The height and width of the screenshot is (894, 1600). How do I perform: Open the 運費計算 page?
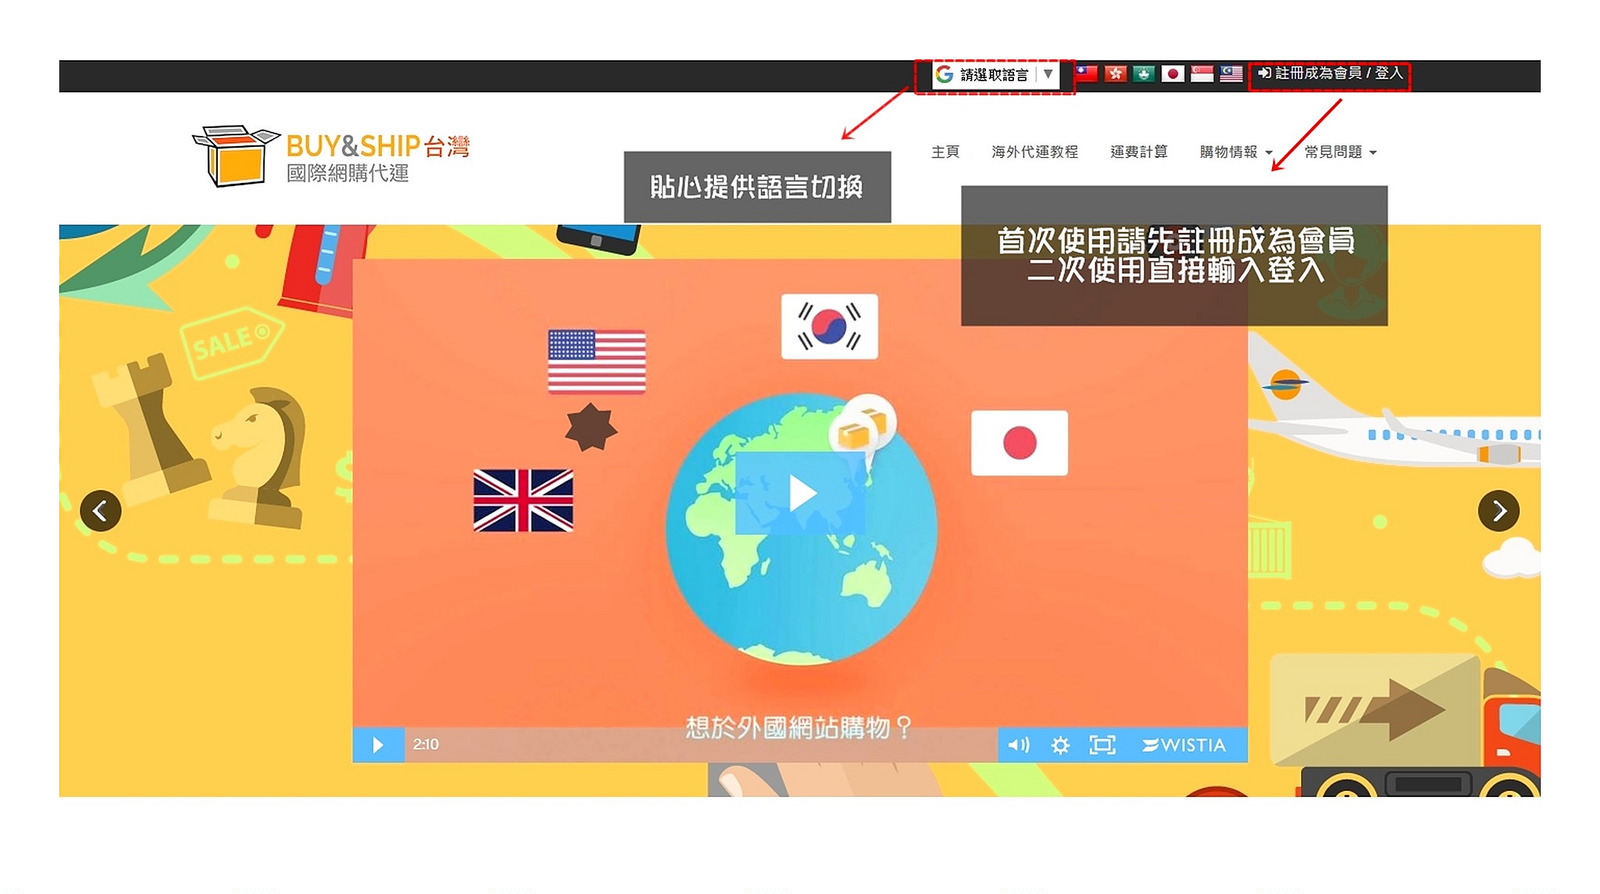[1138, 152]
